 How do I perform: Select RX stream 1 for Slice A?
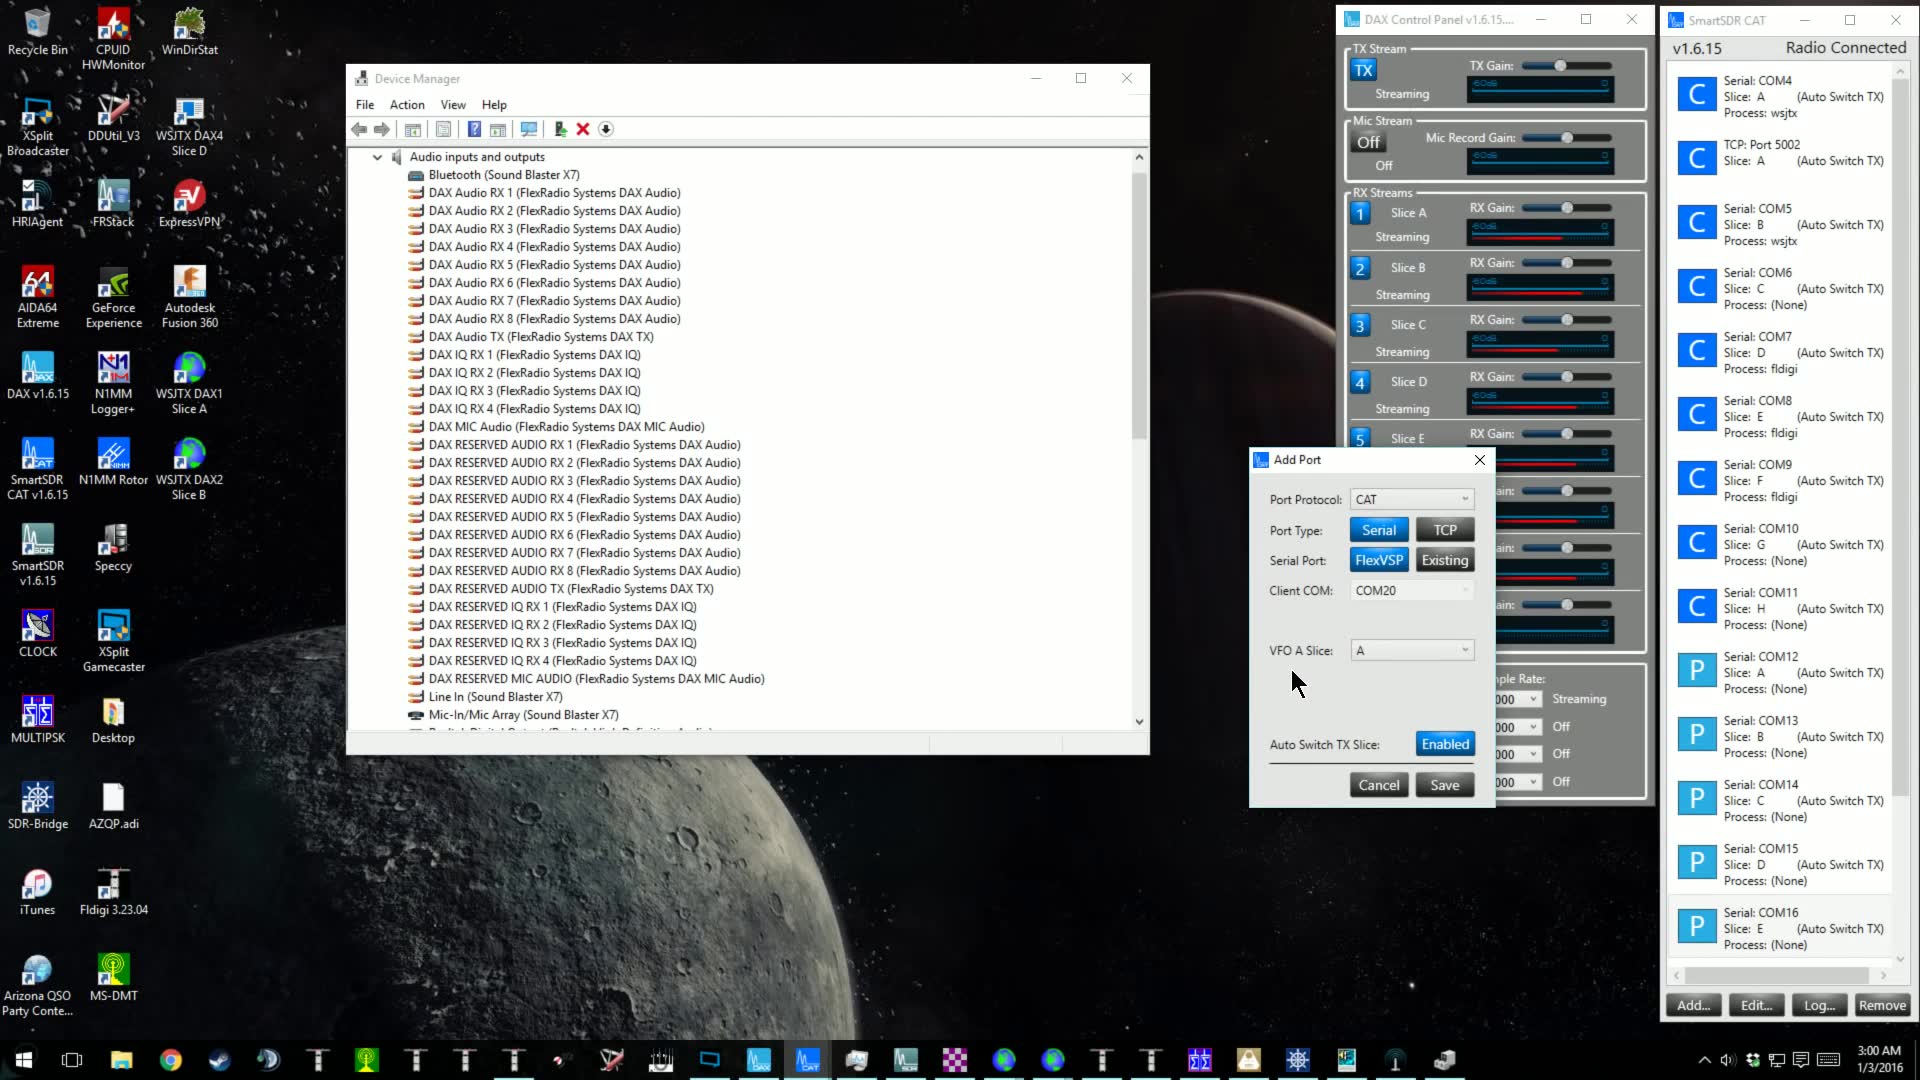(x=1360, y=213)
